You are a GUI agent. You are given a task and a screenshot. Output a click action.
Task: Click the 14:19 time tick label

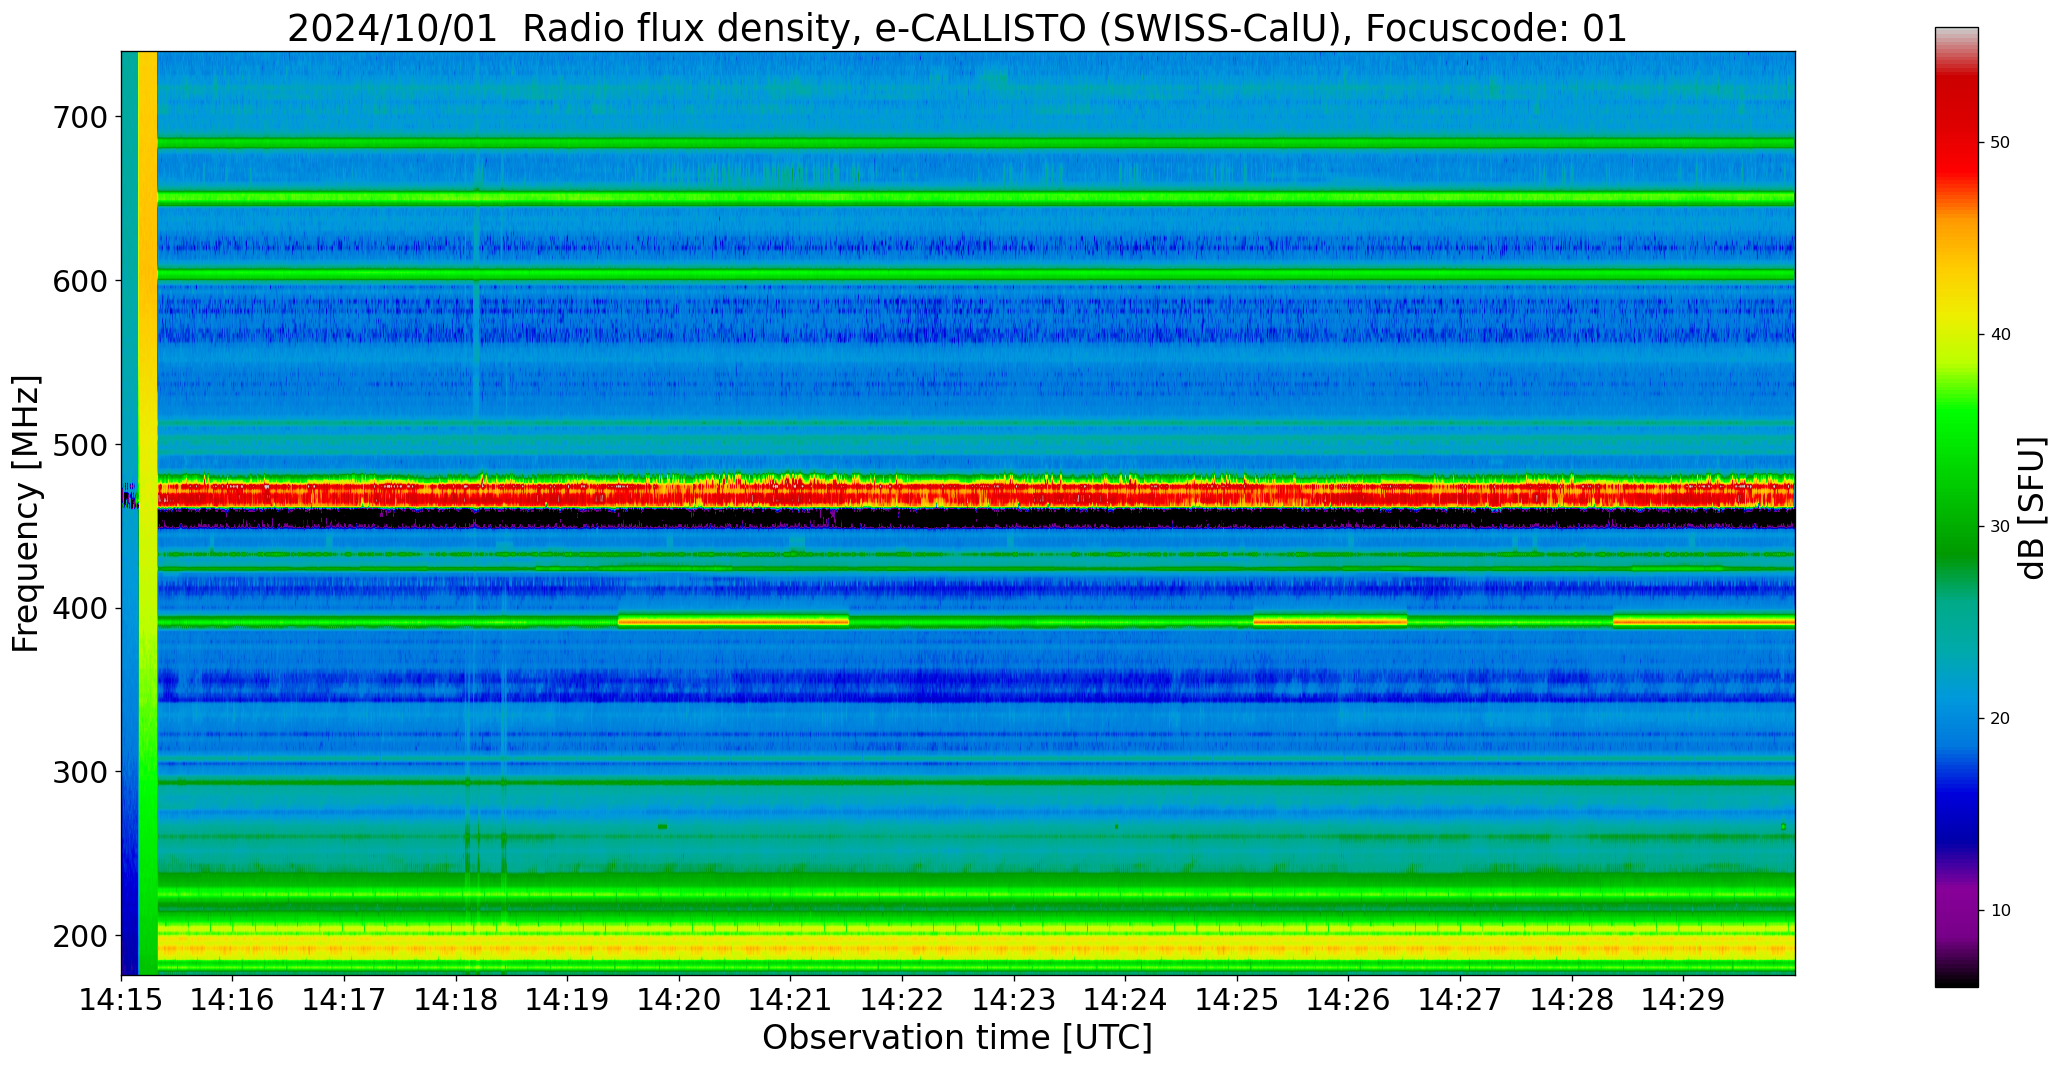(567, 998)
